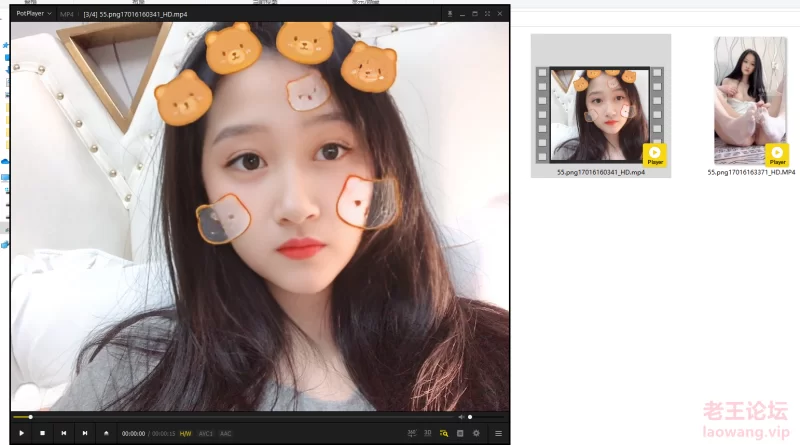Click the MP4 format label in title bar
800x445 pixels.
tap(67, 14)
